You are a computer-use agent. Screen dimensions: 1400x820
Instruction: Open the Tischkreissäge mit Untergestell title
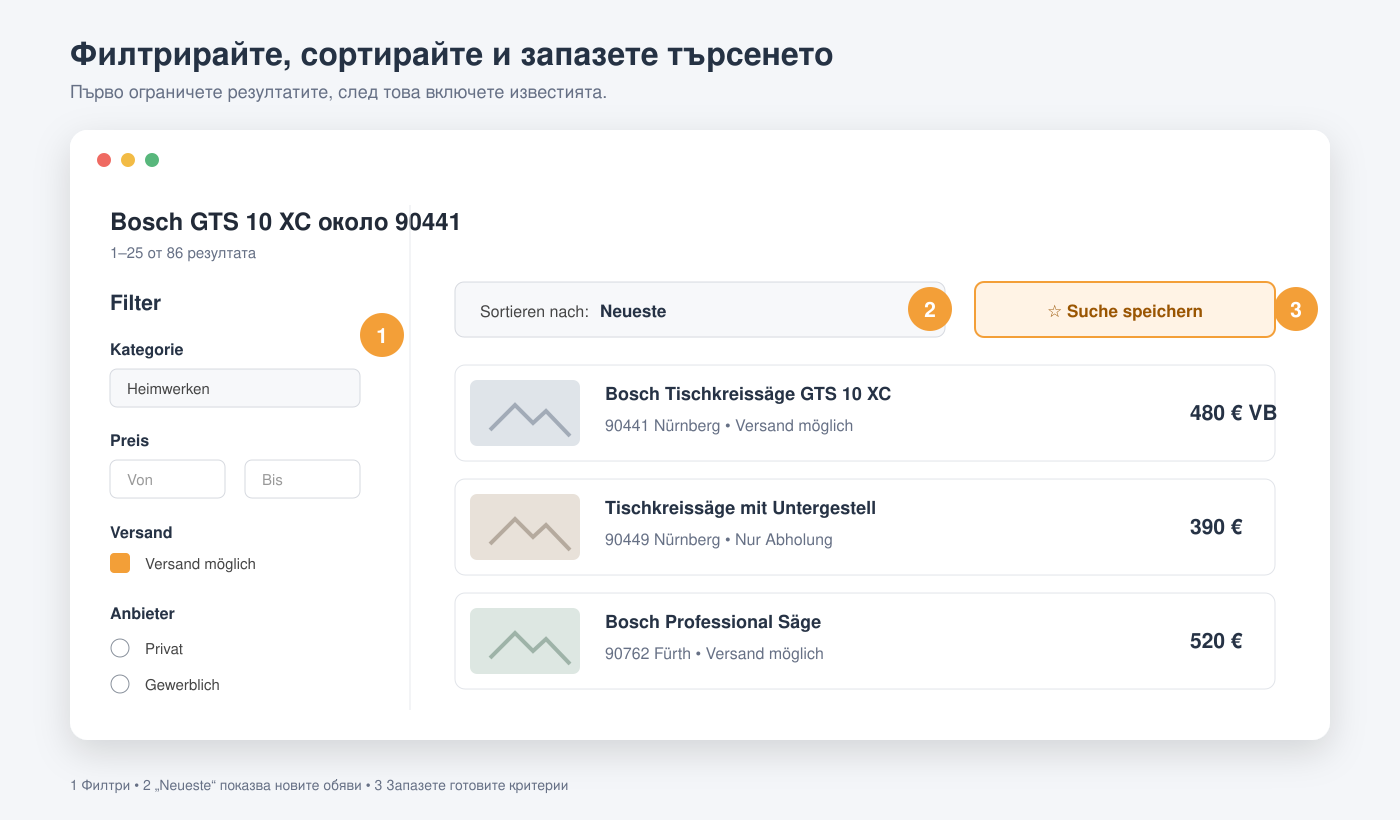point(740,508)
